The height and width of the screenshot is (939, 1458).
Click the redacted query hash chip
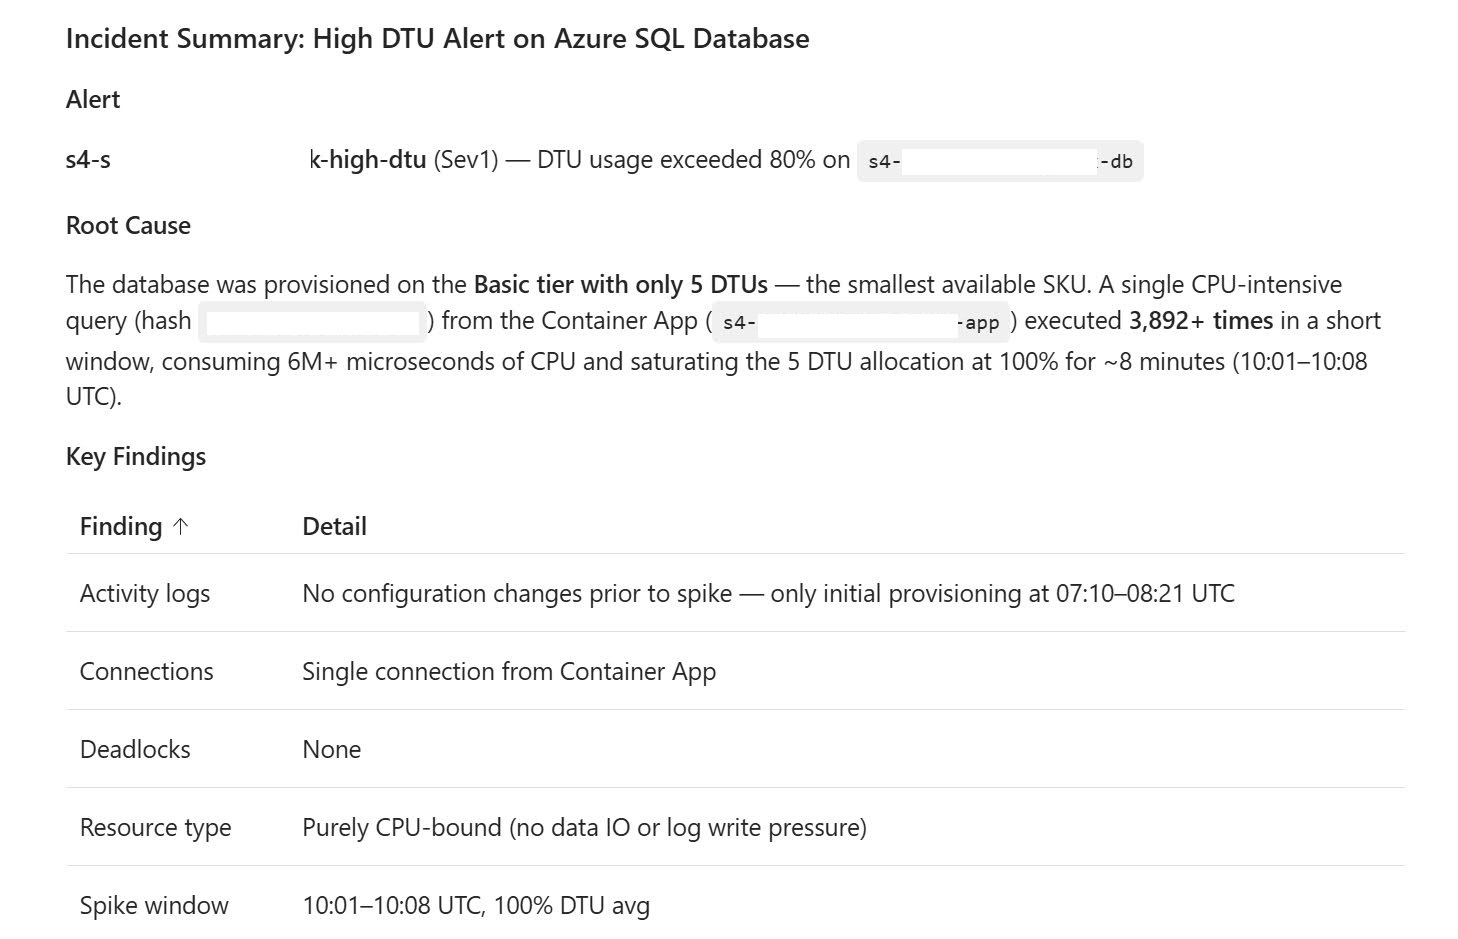pos(312,322)
